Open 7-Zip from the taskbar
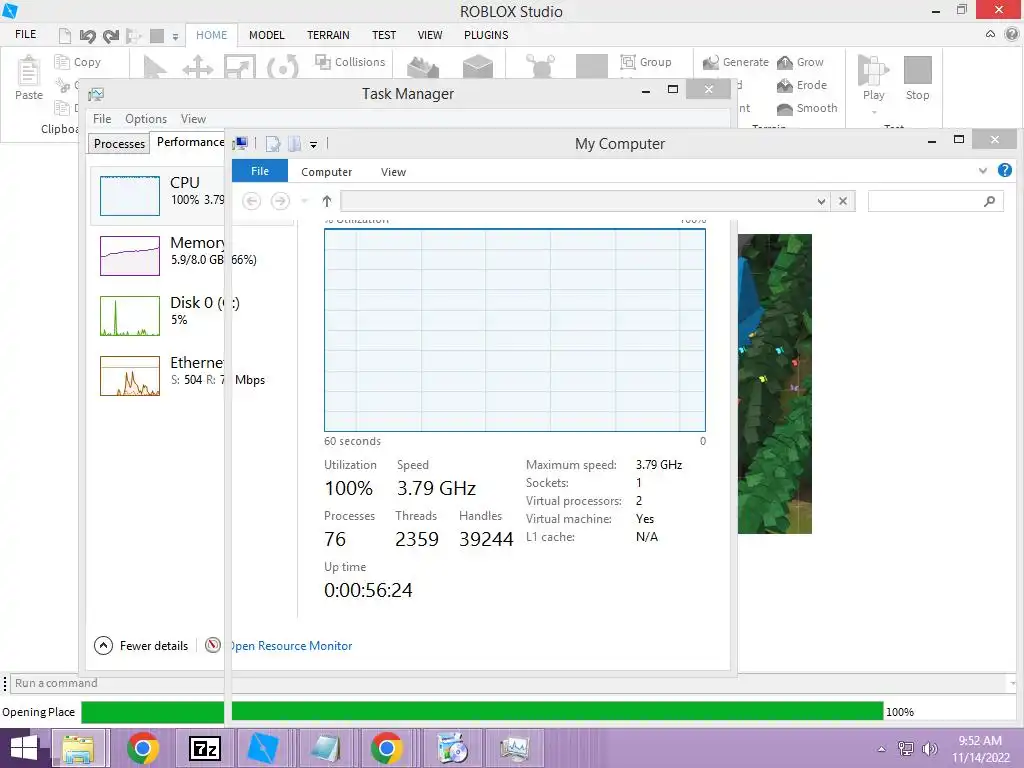This screenshot has height=768, width=1024. click(204, 748)
